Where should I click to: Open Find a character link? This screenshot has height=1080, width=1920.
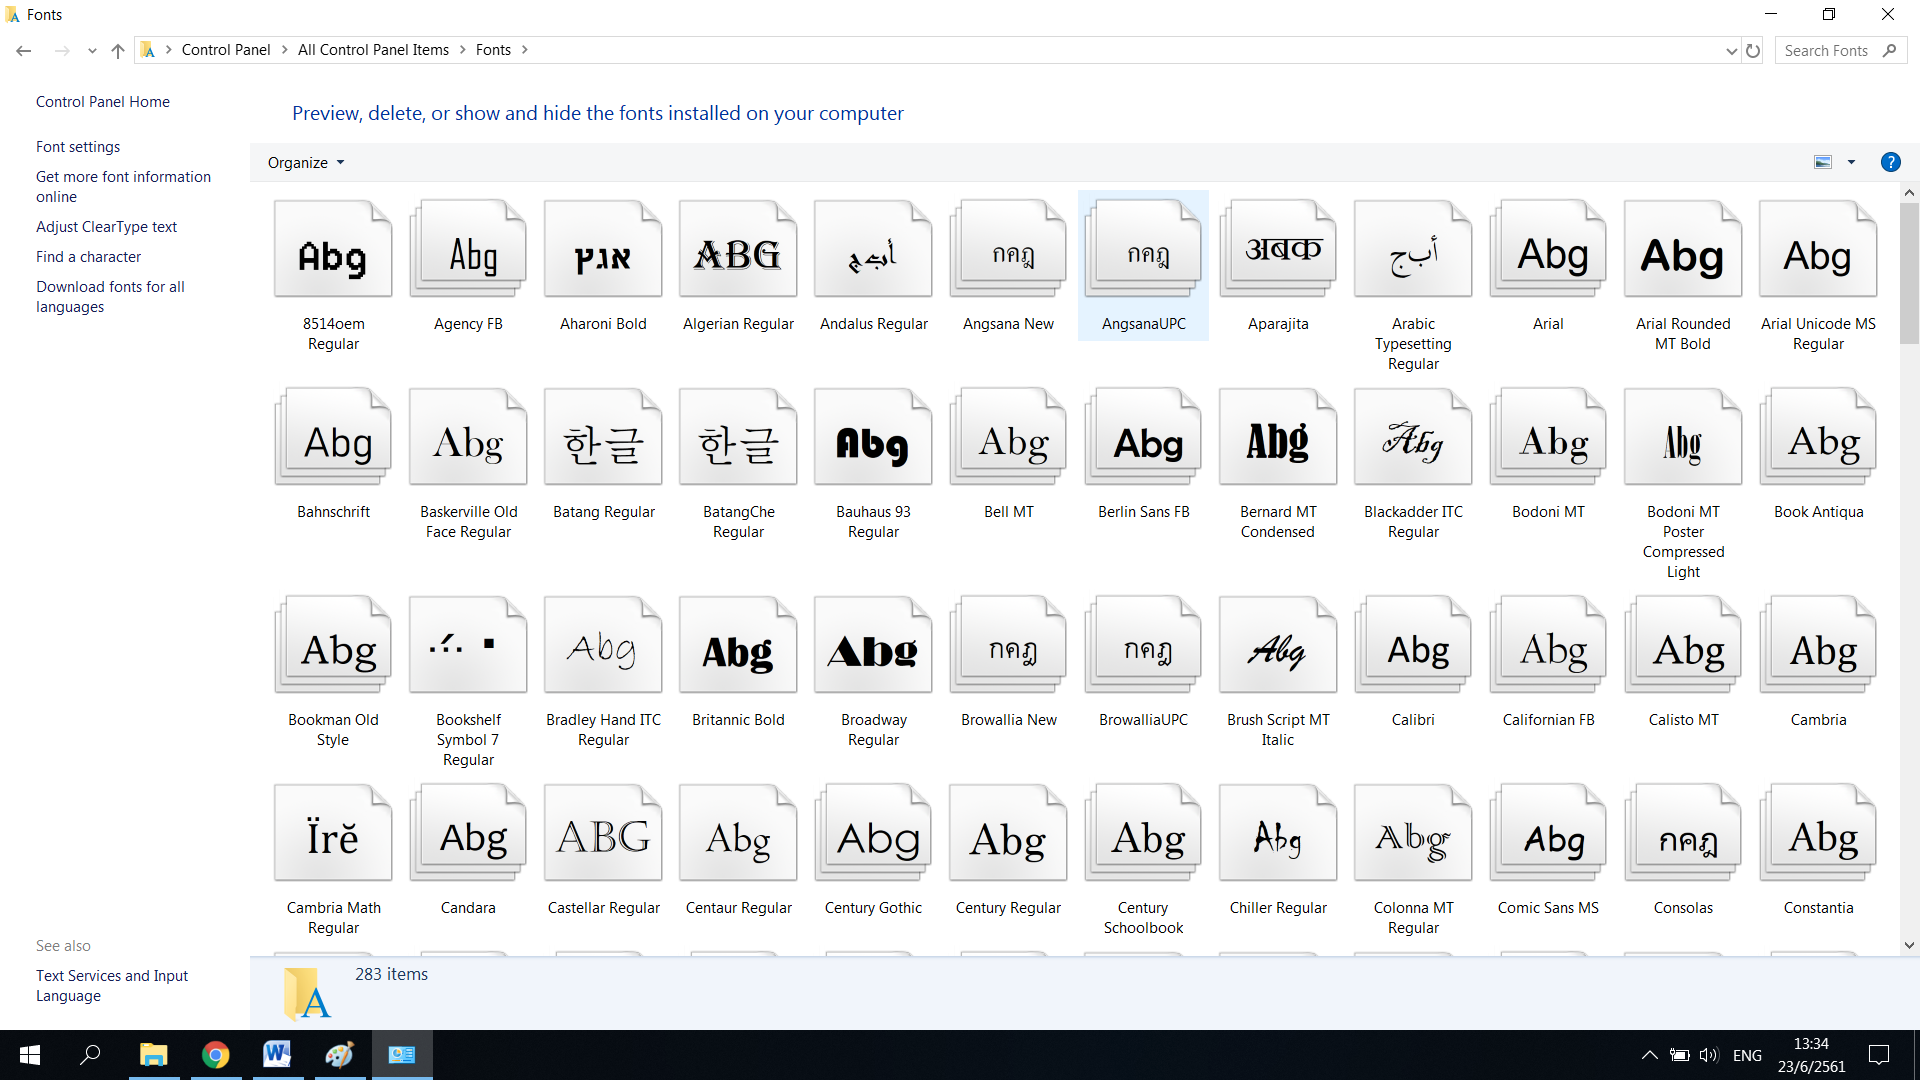pyautogui.click(x=88, y=257)
